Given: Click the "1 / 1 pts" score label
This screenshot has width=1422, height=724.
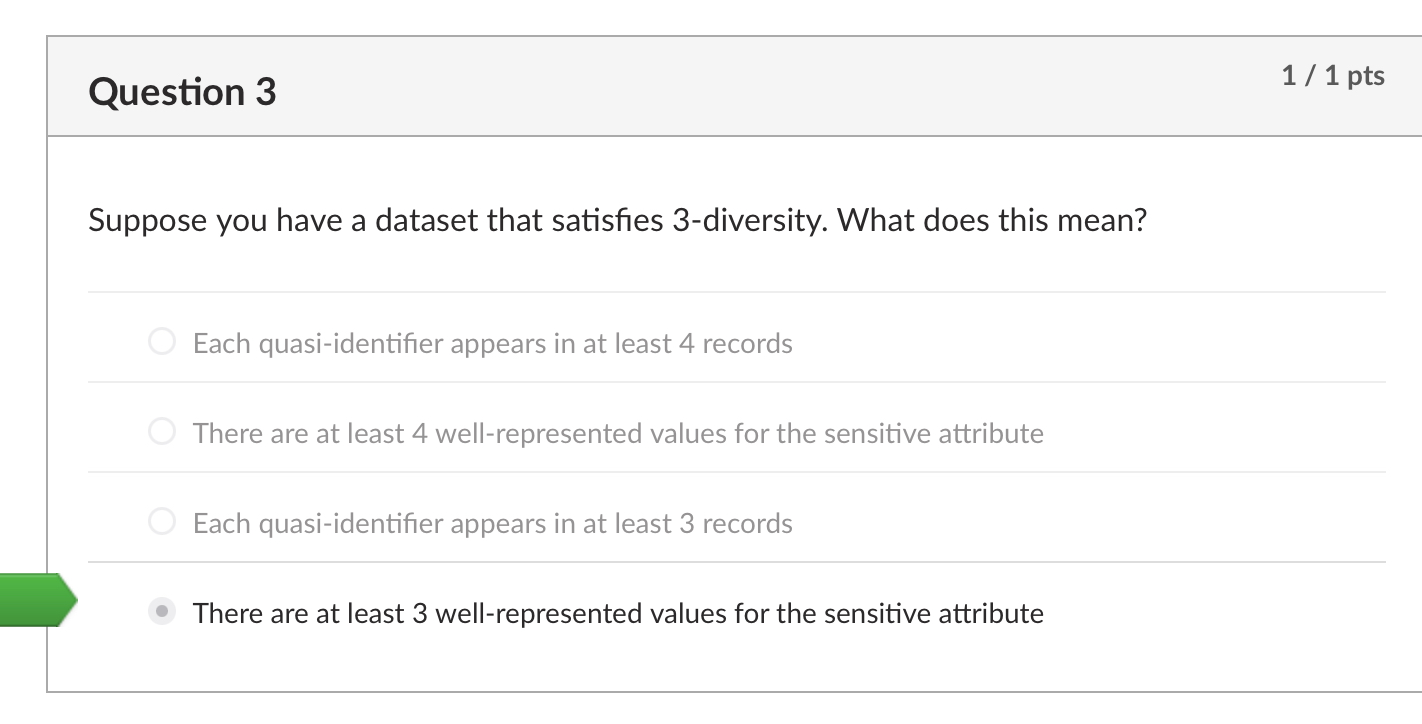Looking at the screenshot, I should coord(1333,75).
